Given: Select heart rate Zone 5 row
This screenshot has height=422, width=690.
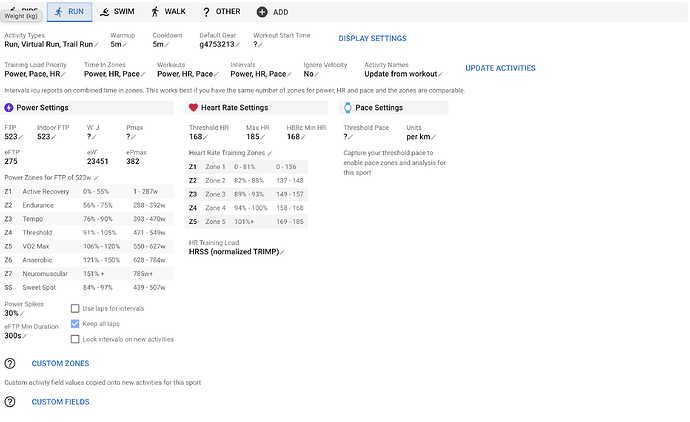Looking at the screenshot, I should tap(246, 222).
